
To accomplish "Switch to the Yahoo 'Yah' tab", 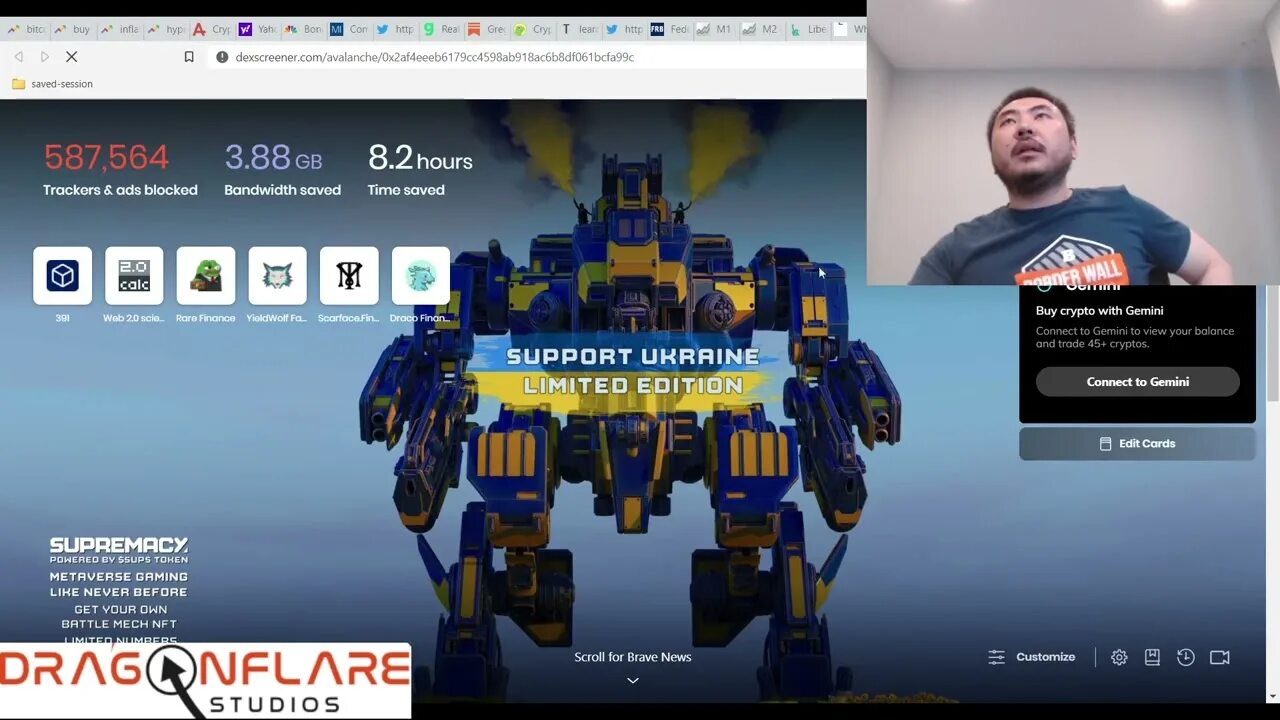I will tap(258, 29).
